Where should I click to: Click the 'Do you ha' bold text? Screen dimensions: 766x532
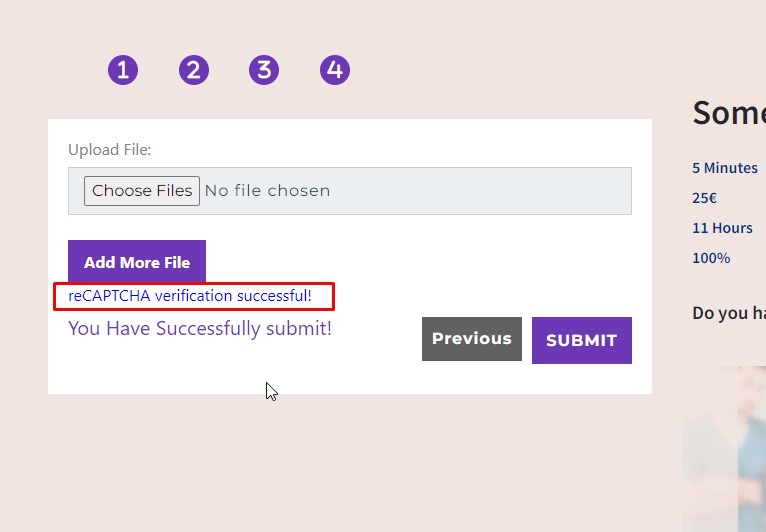coord(728,313)
